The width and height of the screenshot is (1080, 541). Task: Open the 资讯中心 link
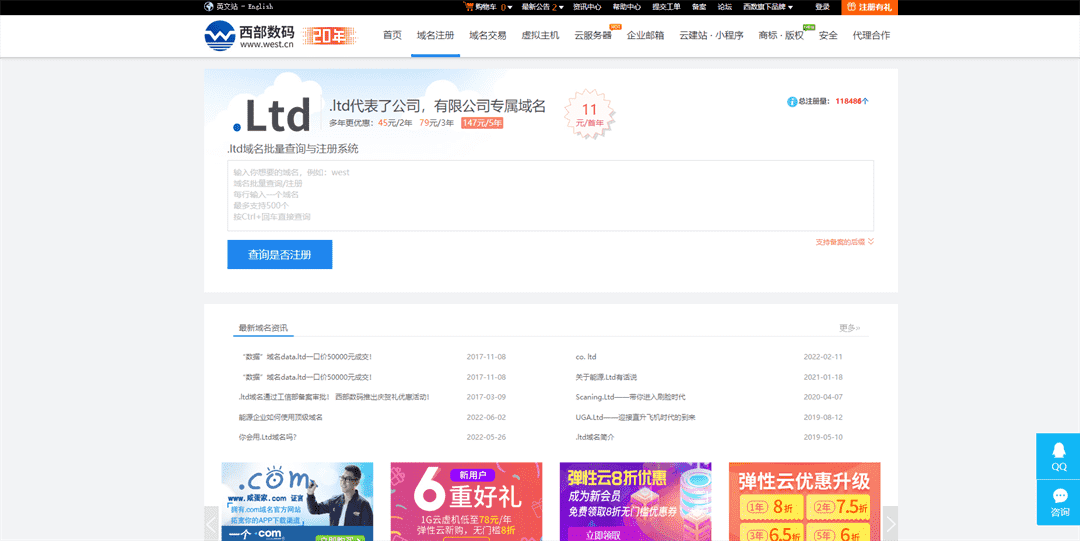[x=588, y=7]
